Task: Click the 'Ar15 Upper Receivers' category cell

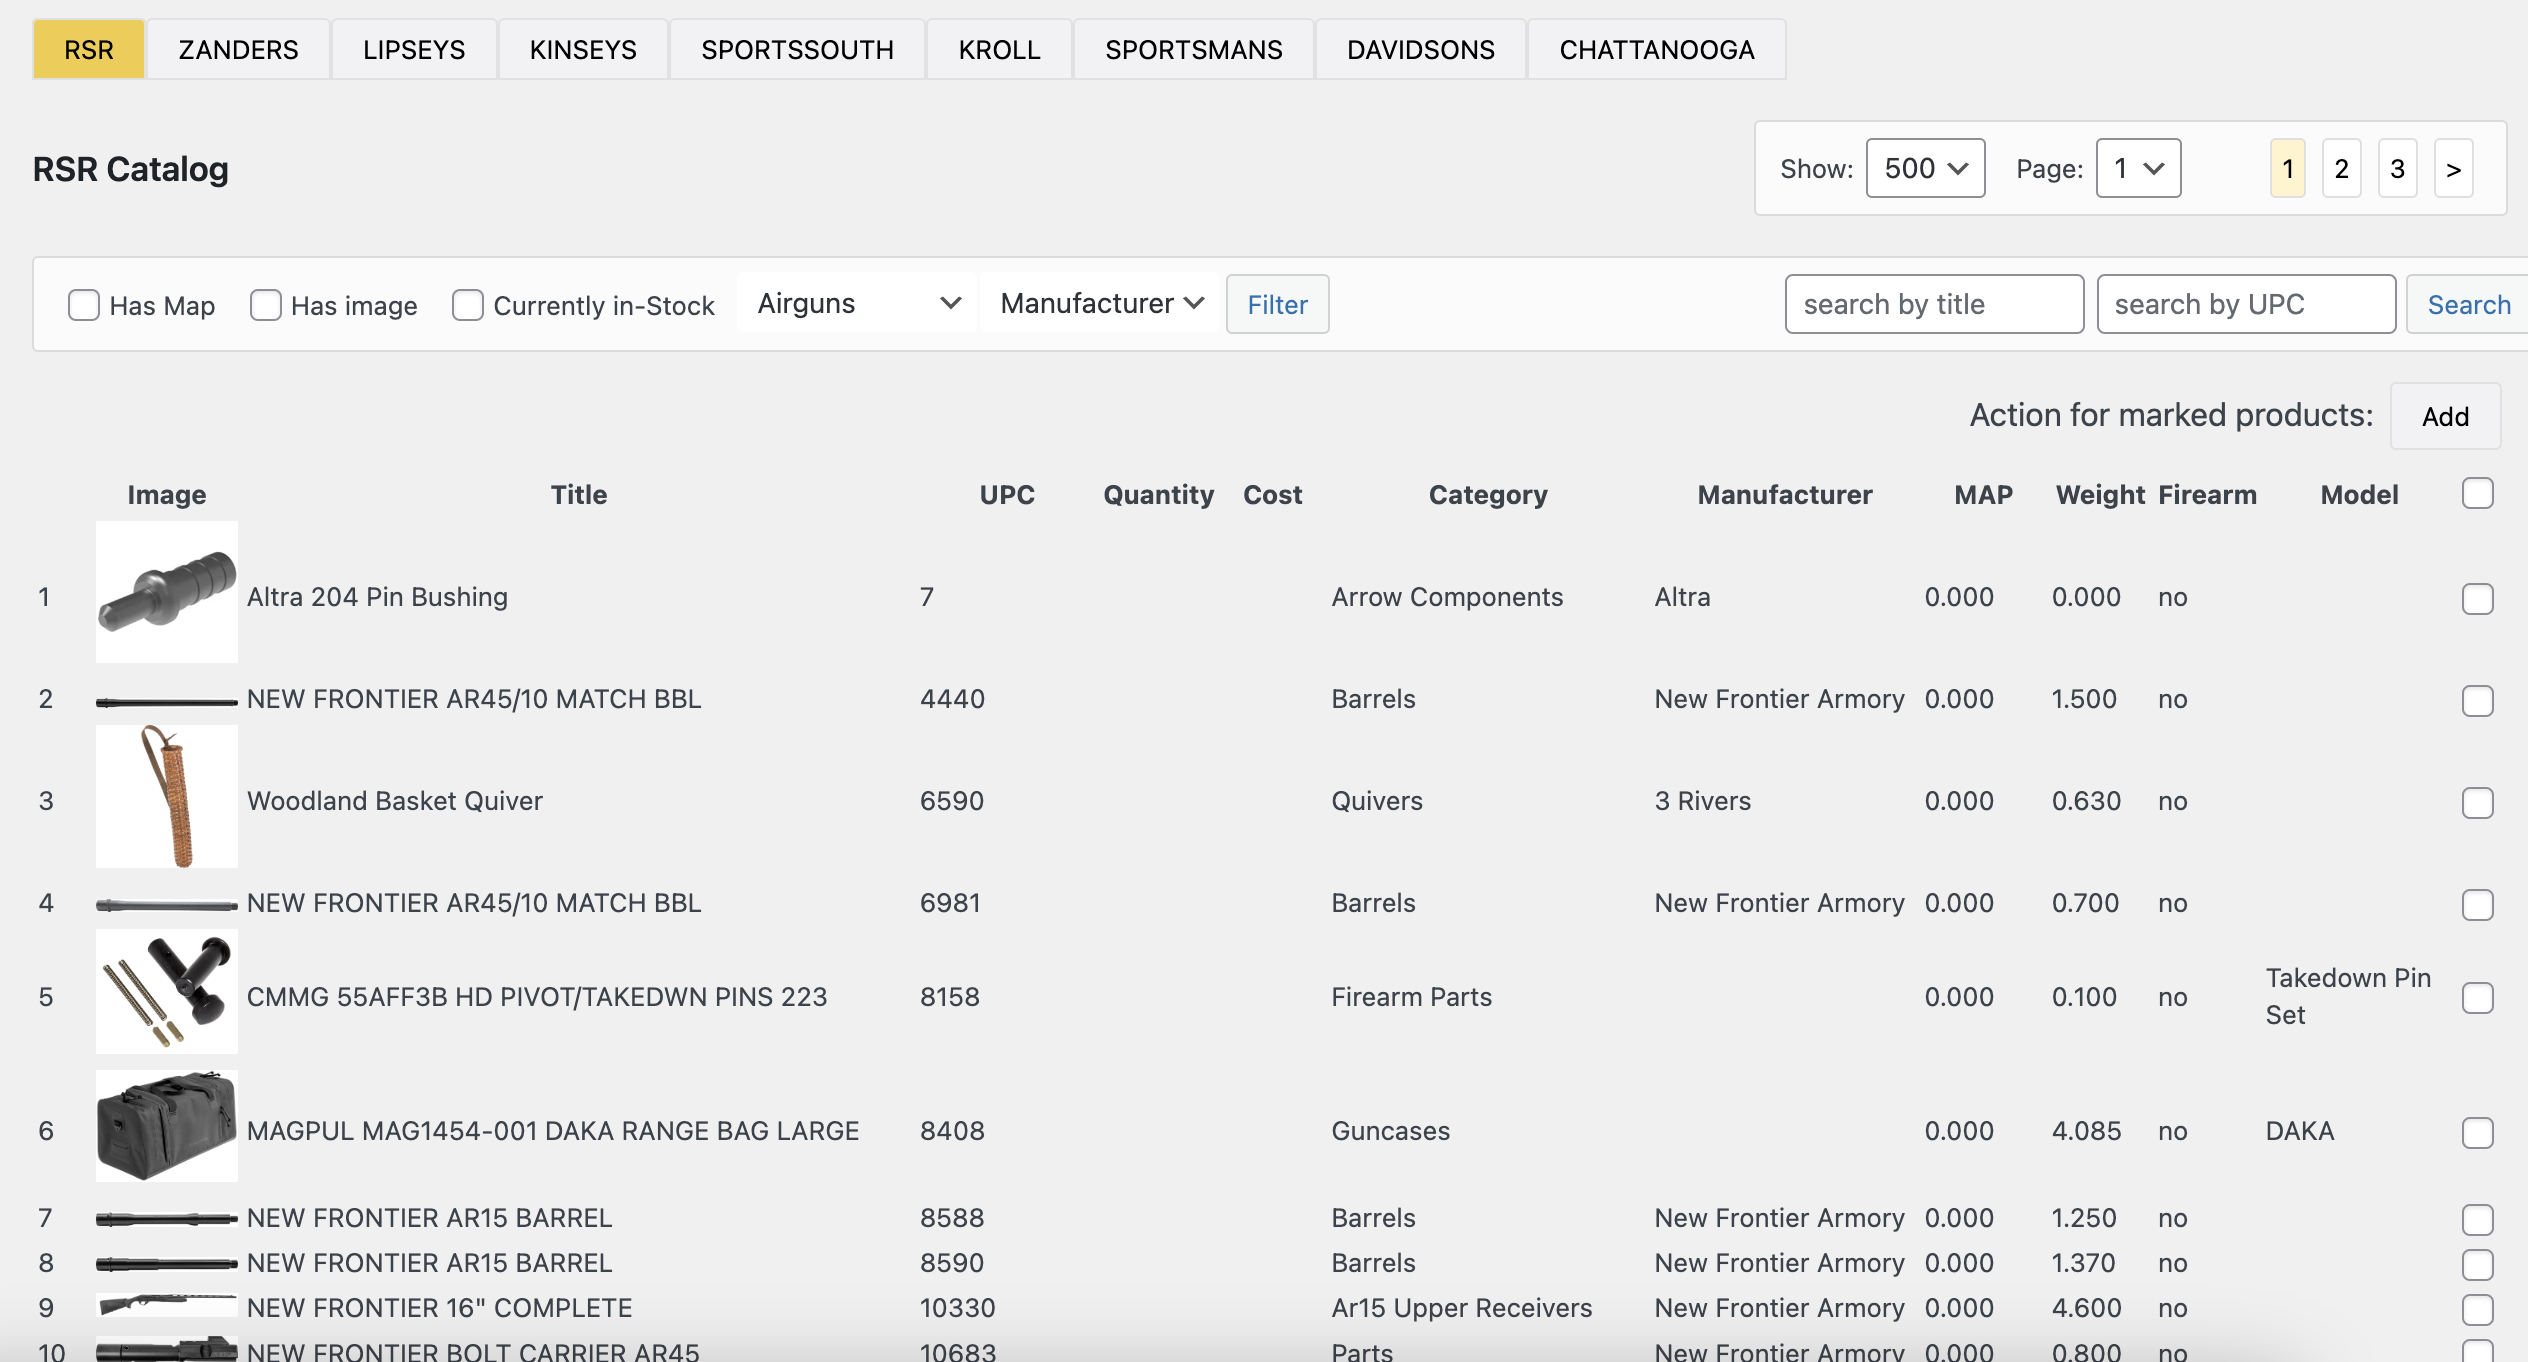Action: (x=1461, y=1308)
